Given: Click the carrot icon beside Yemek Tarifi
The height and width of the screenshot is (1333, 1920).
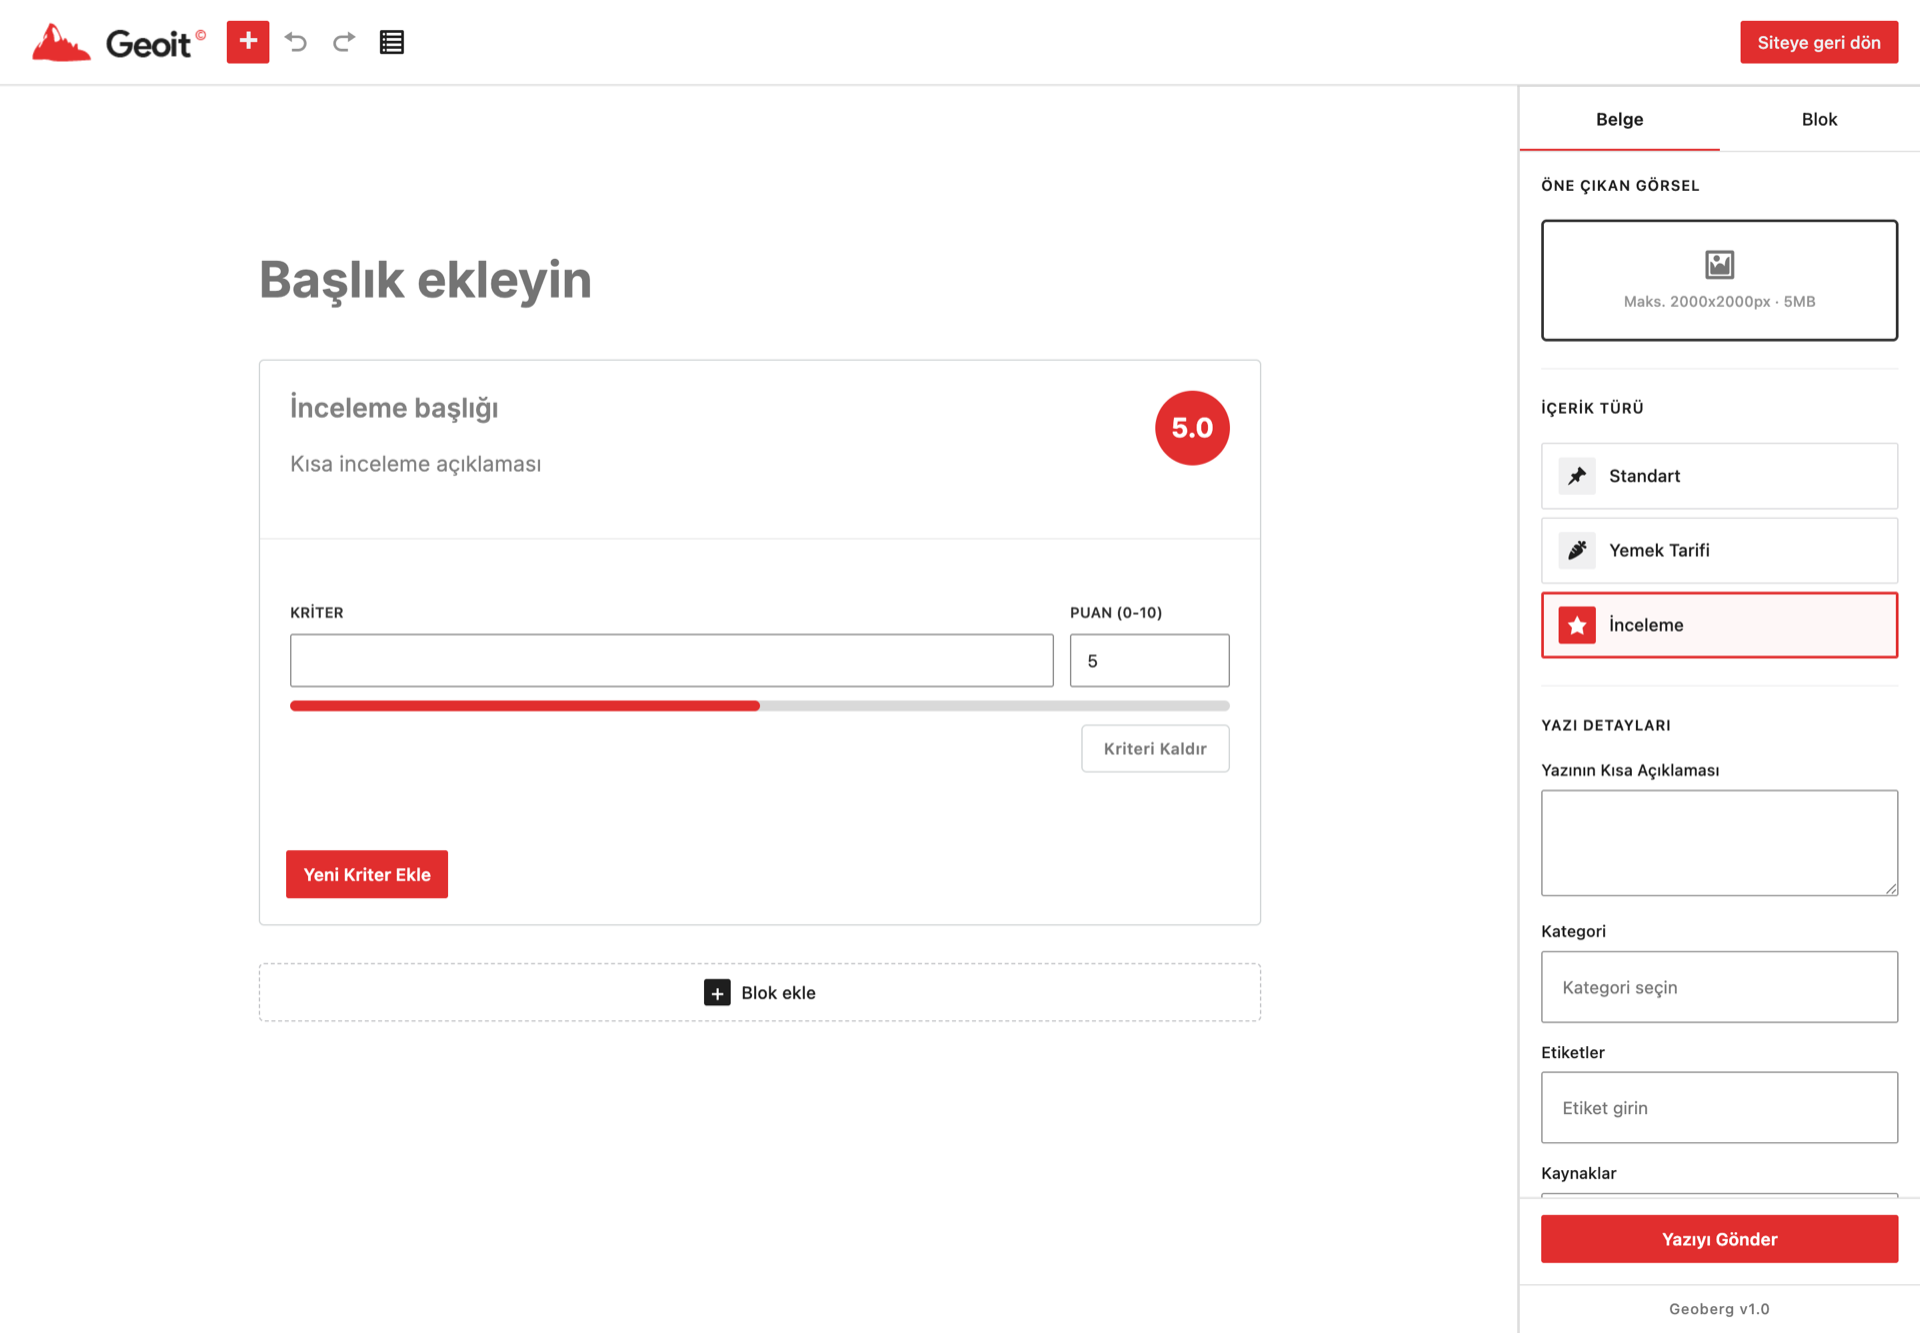Looking at the screenshot, I should click(x=1577, y=550).
